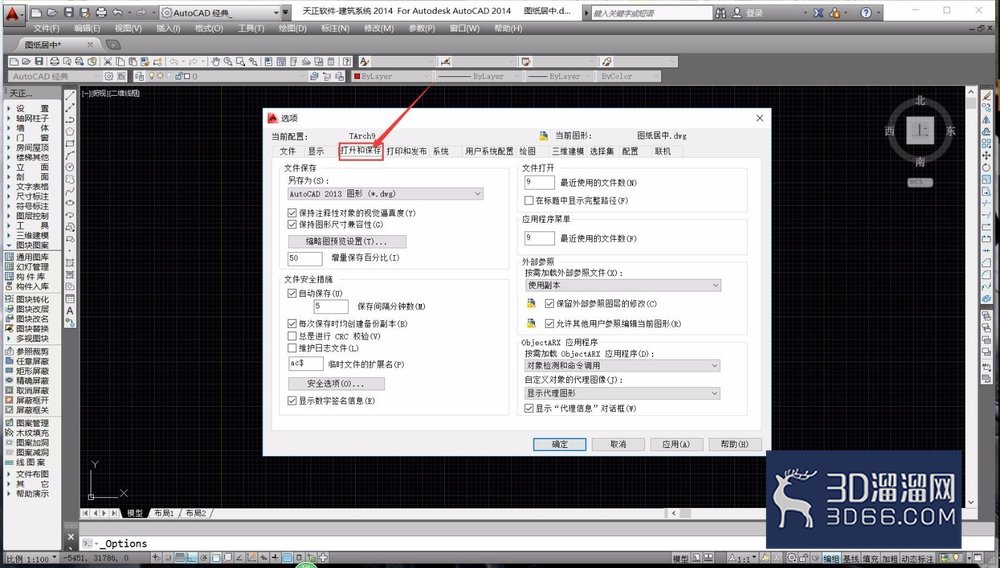Image resolution: width=1000 pixels, height=568 pixels.
Task: Click Zoom Realtime magnifier toolbar icon
Action: (228, 62)
